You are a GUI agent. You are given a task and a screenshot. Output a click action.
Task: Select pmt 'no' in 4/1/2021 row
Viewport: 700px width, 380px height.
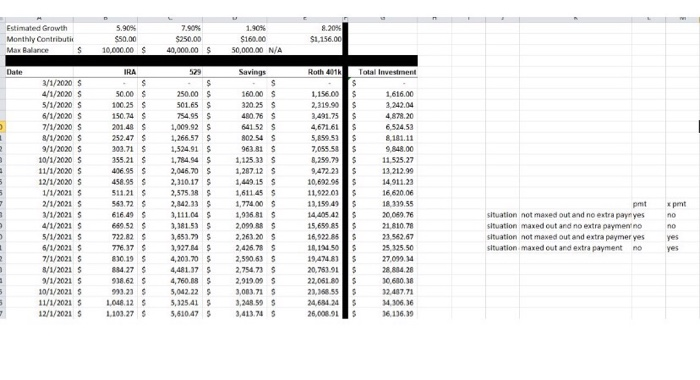pos(648,226)
